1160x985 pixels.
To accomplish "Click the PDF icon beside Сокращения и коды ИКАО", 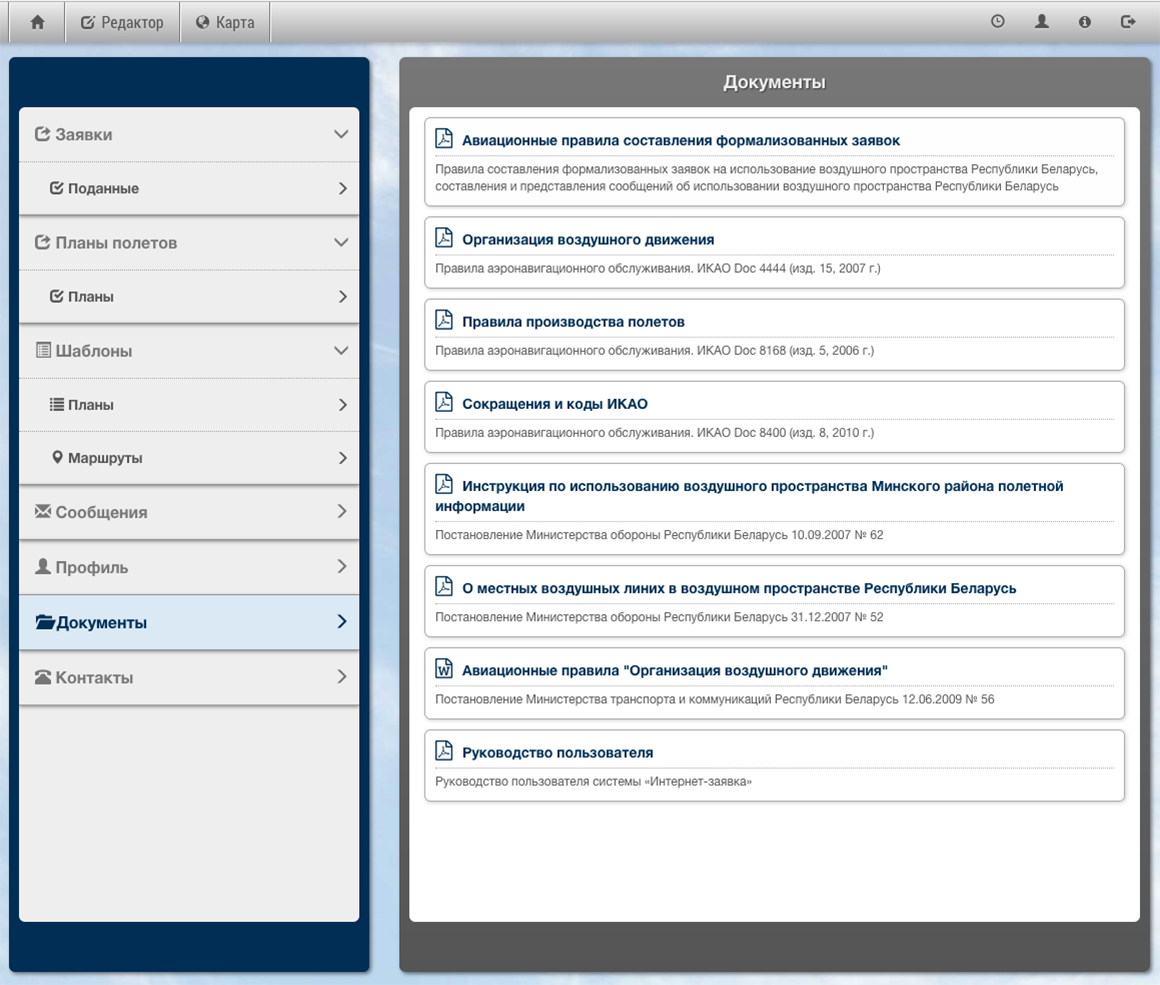I will 444,402.
